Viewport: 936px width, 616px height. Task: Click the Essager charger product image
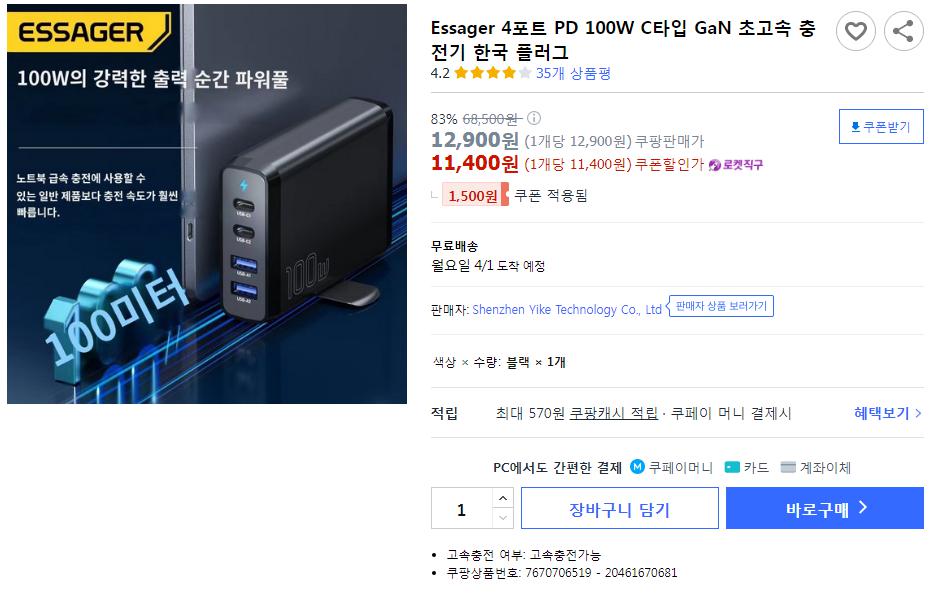(x=207, y=204)
